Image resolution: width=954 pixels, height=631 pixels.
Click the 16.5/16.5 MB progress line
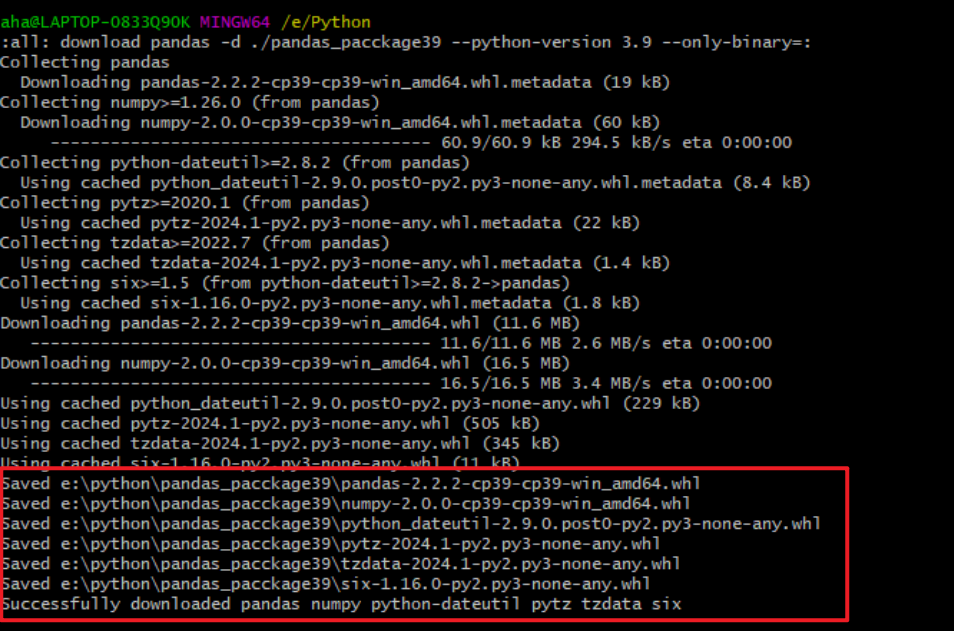point(401,384)
